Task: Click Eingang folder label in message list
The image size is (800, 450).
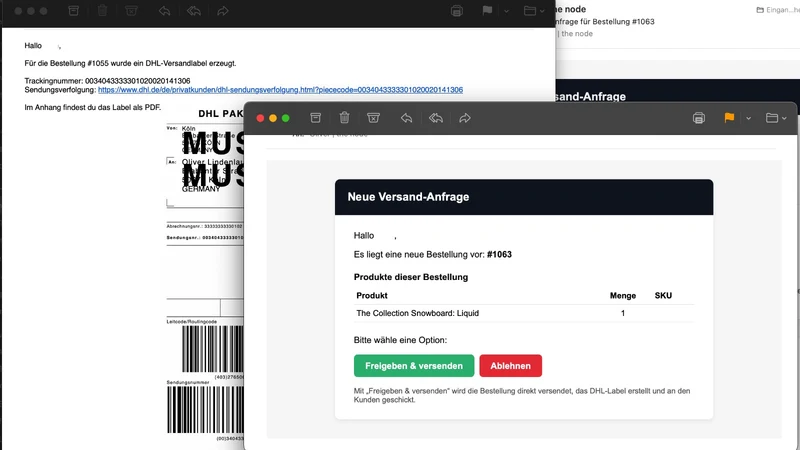Action: click(778, 10)
